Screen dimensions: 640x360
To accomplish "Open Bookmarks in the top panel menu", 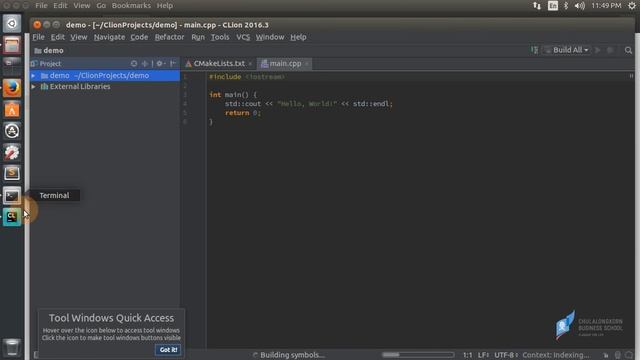I will 131,6.
